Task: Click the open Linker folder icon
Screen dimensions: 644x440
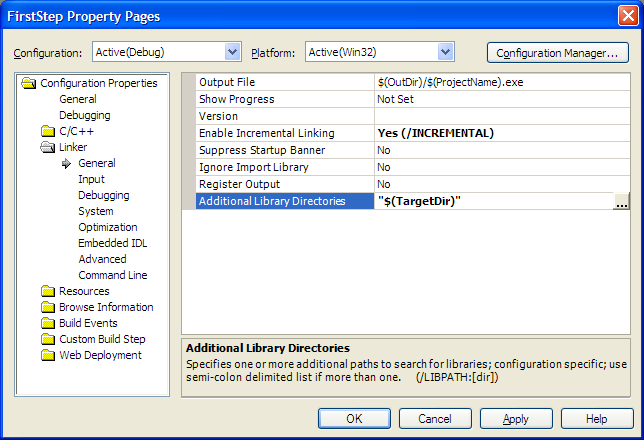Action: [47, 148]
